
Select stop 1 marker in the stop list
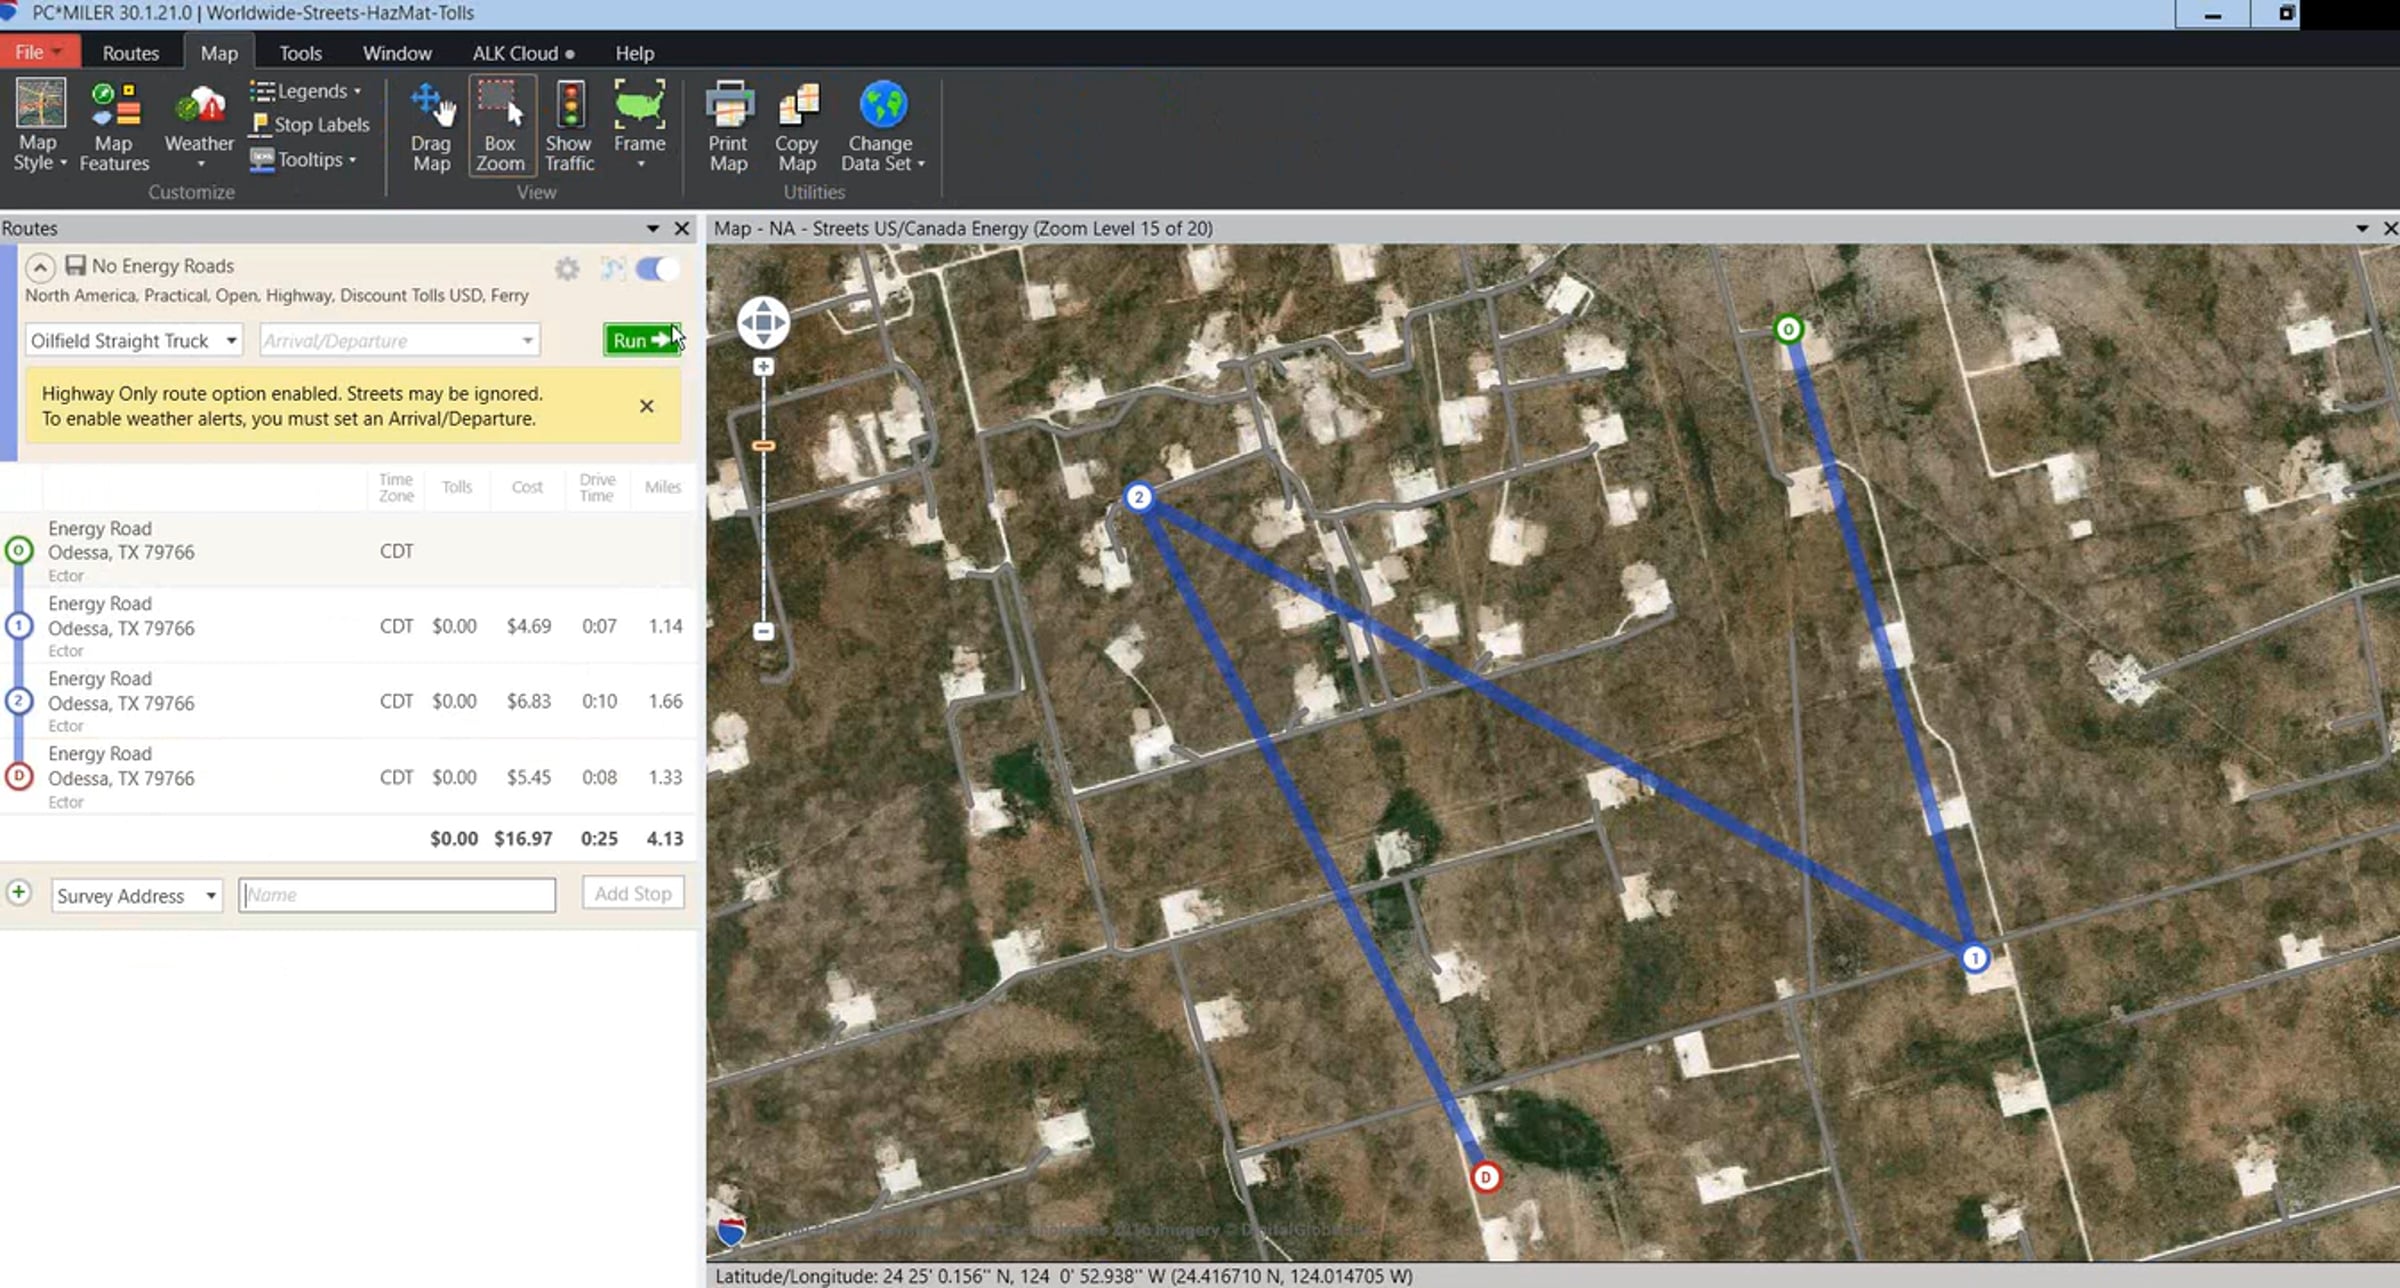[x=19, y=626]
